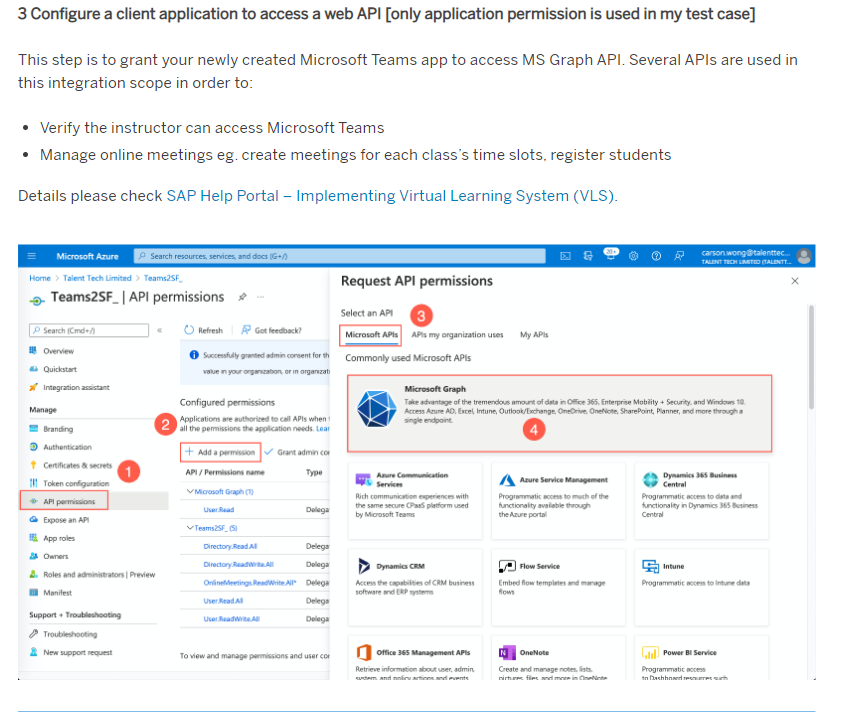Click the panel's vertical scrollbar
This screenshot has height=712, width=861.
tap(811, 357)
